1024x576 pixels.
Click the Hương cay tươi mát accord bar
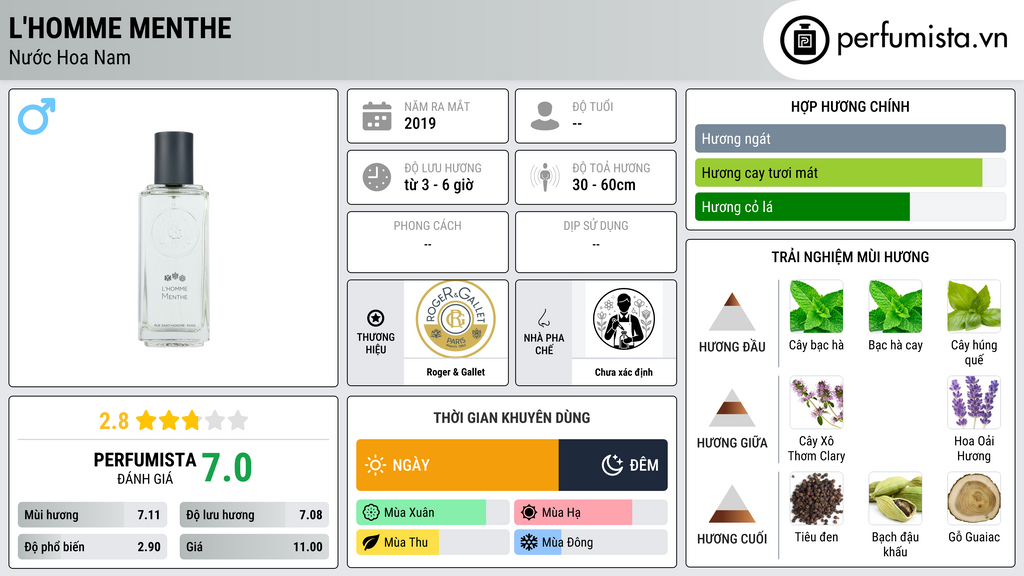[850, 173]
